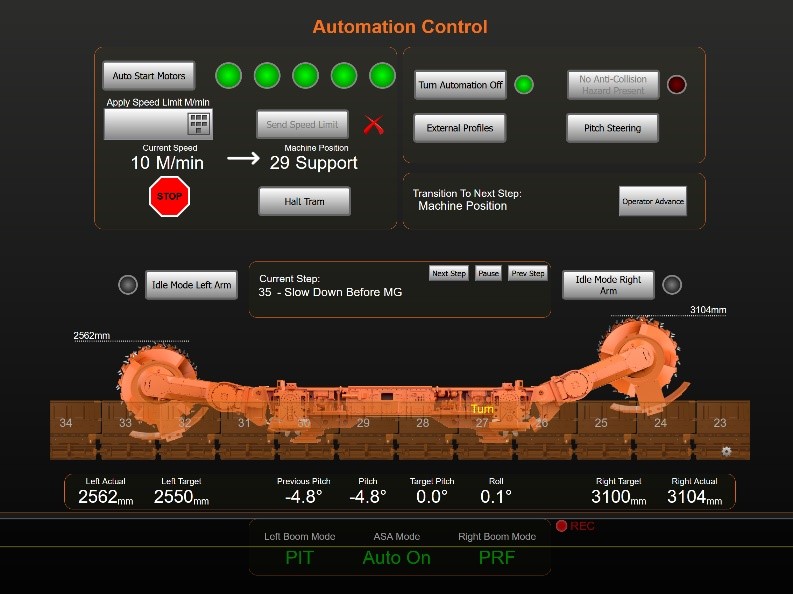
Task: Click the third green motor status light
Action: pos(305,76)
